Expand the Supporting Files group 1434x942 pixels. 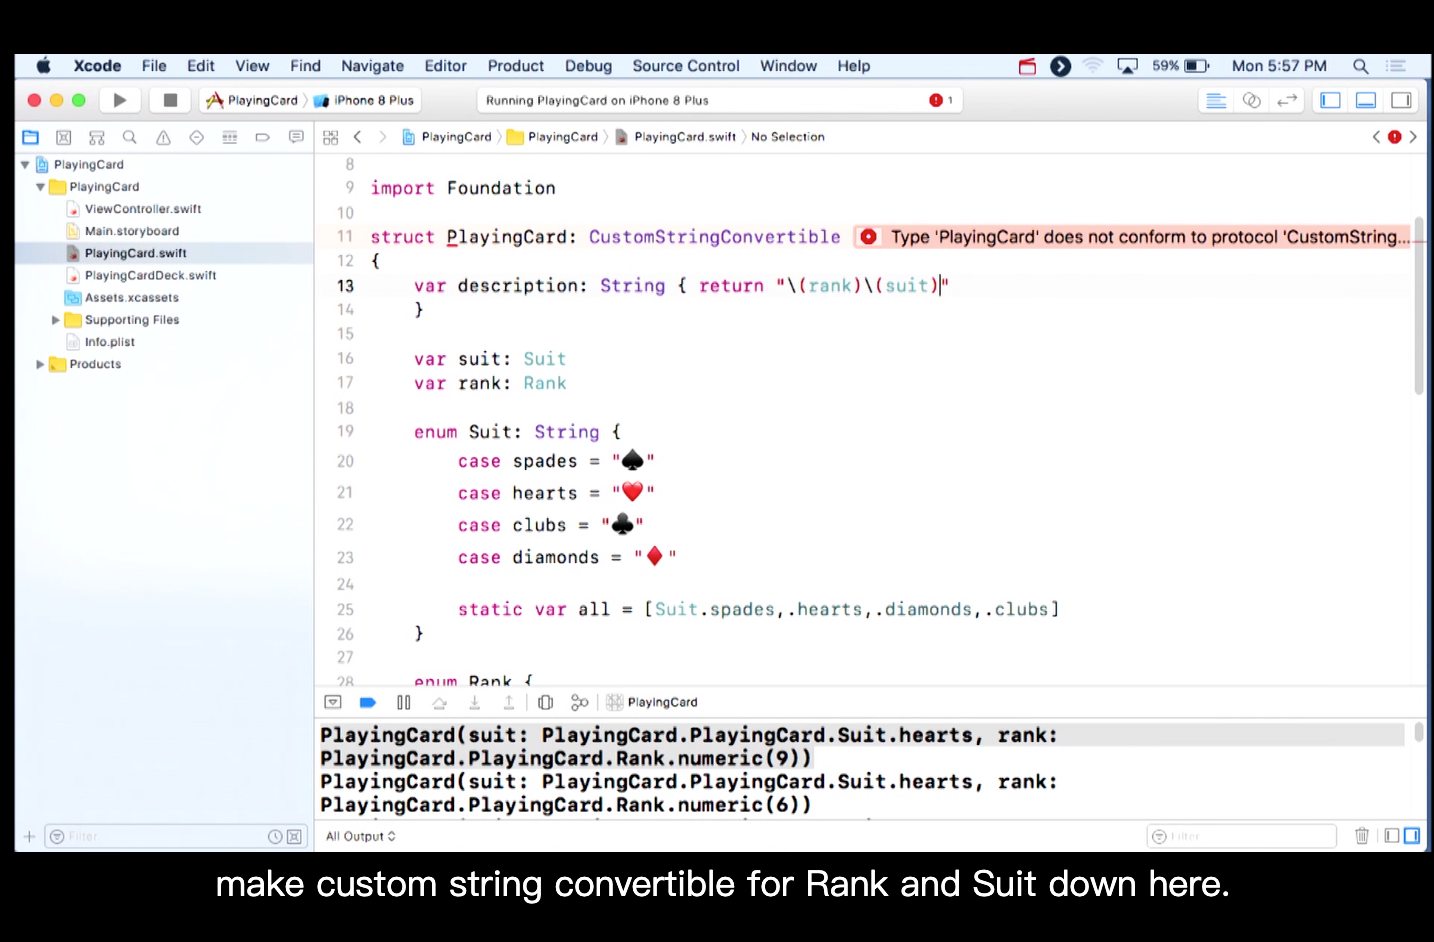[x=56, y=320]
